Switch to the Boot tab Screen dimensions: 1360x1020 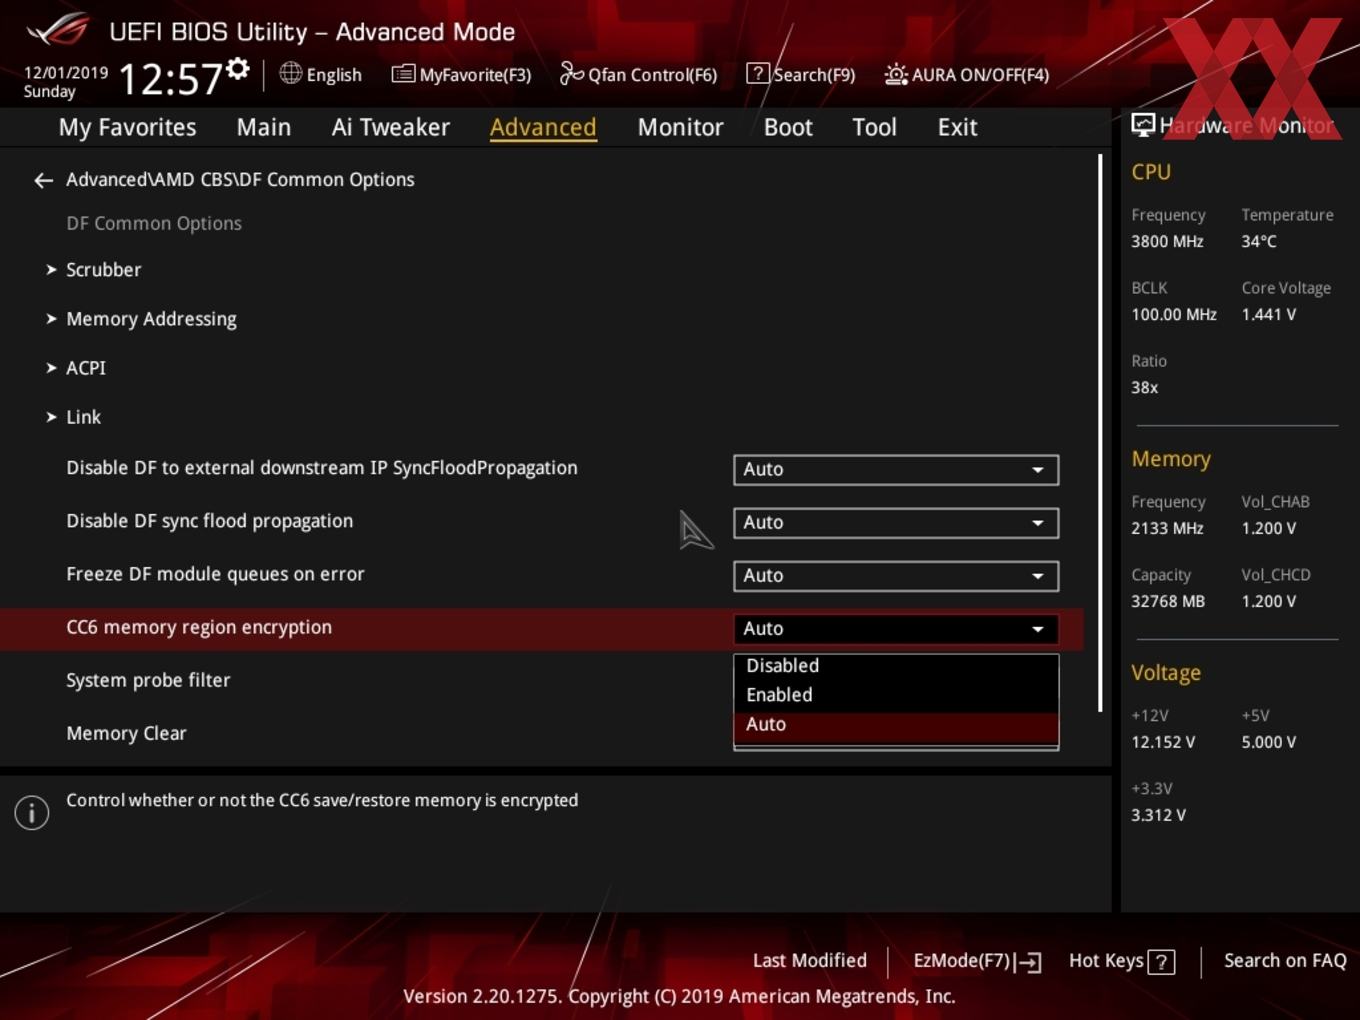(x=788, y=127)
